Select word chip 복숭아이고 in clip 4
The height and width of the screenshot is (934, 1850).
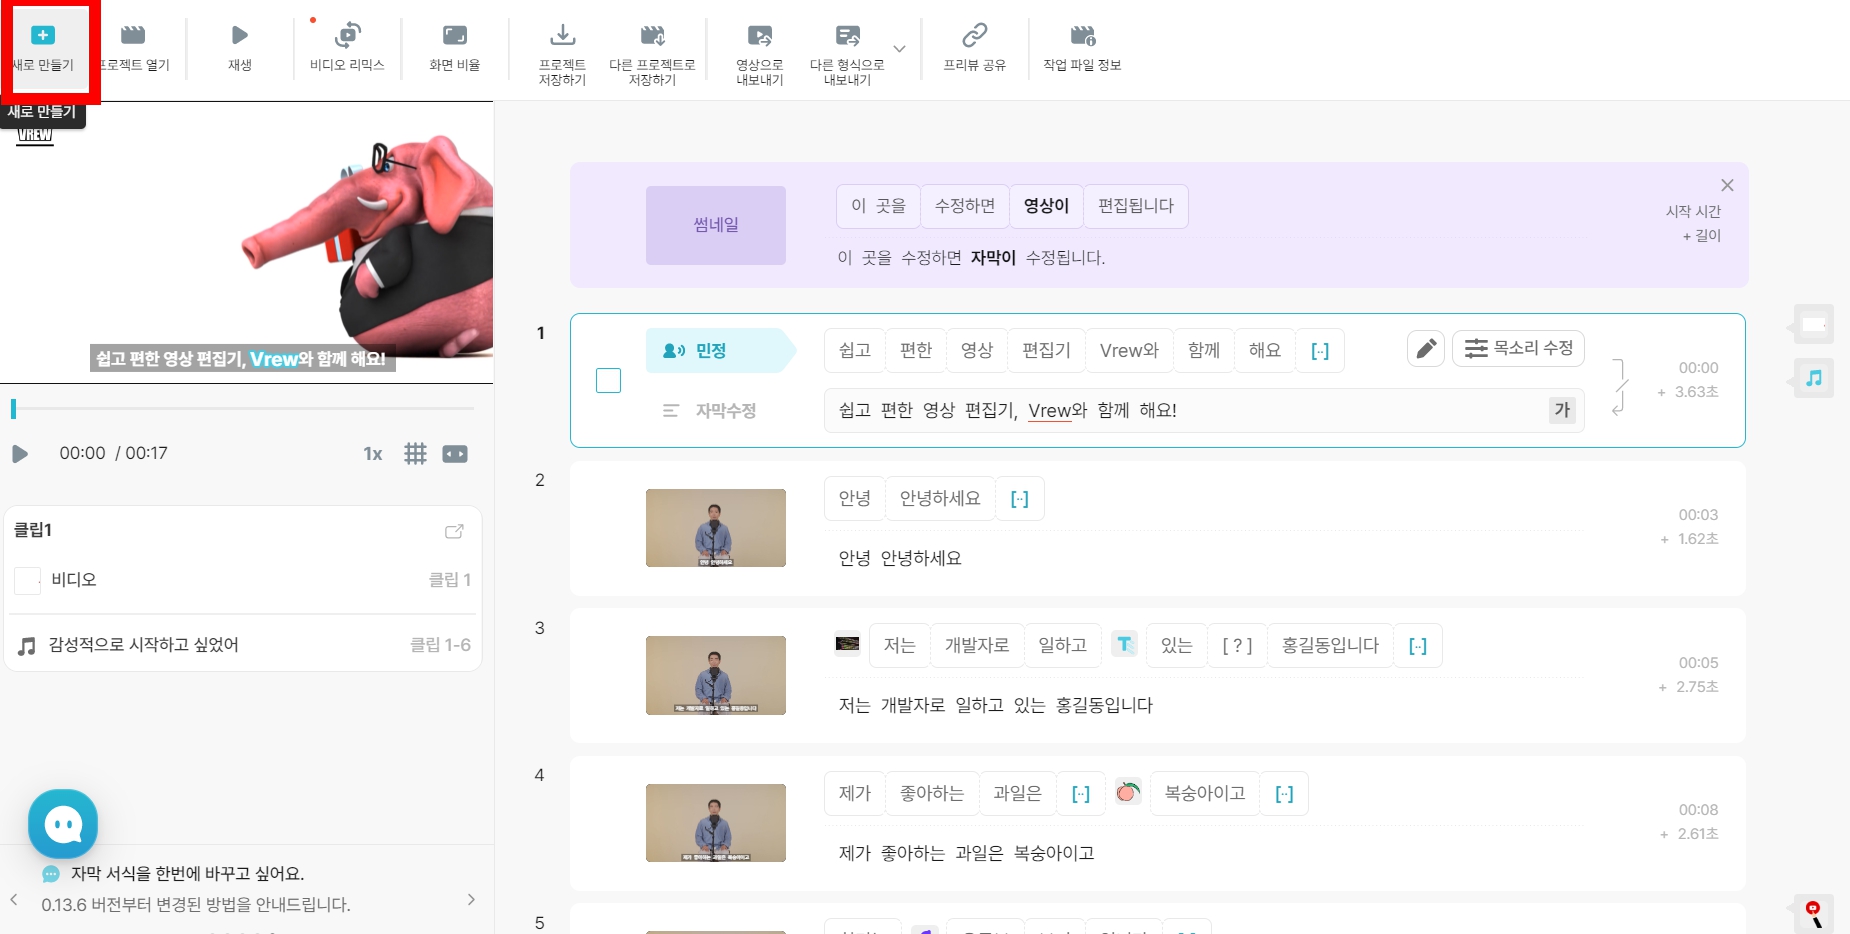pyautogui.click(x=1205, y=794)
